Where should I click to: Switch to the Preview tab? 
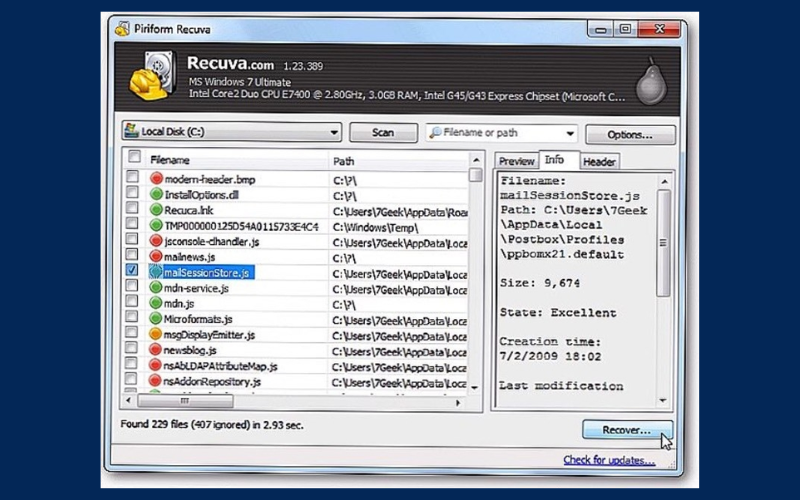(516, 161)
